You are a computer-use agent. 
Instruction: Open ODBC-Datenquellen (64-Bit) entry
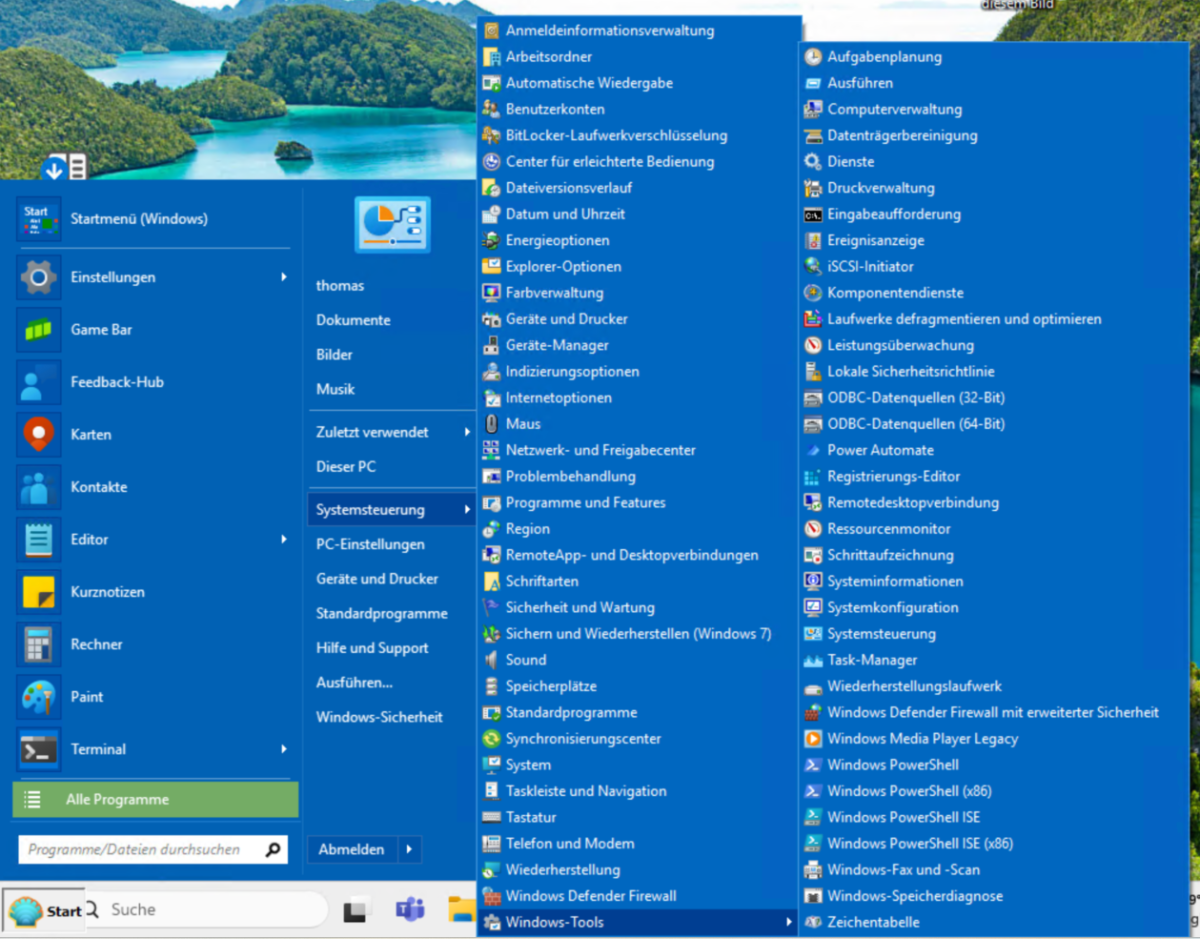click(x=916, y=424)
